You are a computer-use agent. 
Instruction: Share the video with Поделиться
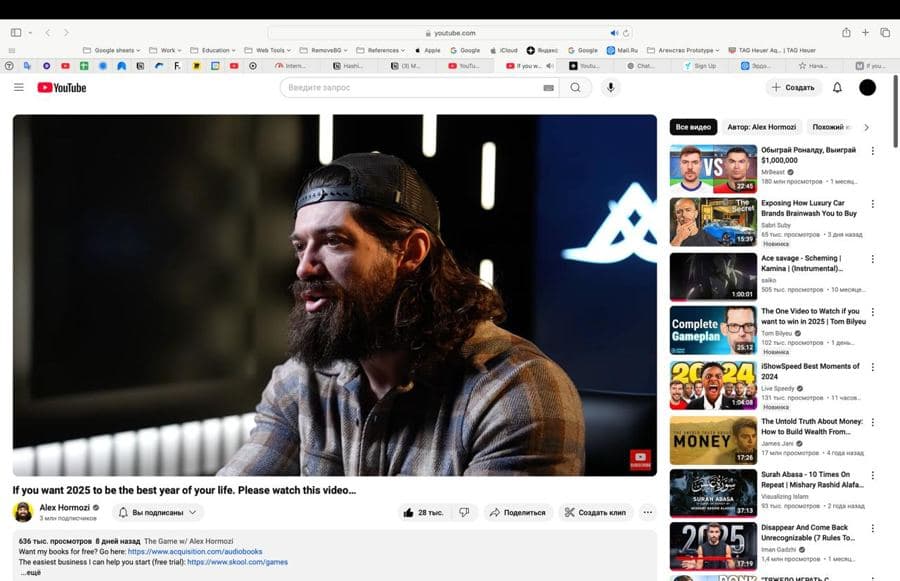(518, 512)
